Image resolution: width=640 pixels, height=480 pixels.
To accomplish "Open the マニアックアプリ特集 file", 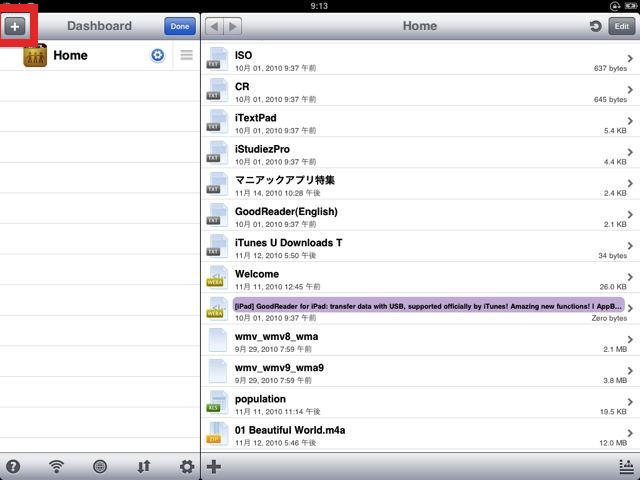I will coord(420,184).
